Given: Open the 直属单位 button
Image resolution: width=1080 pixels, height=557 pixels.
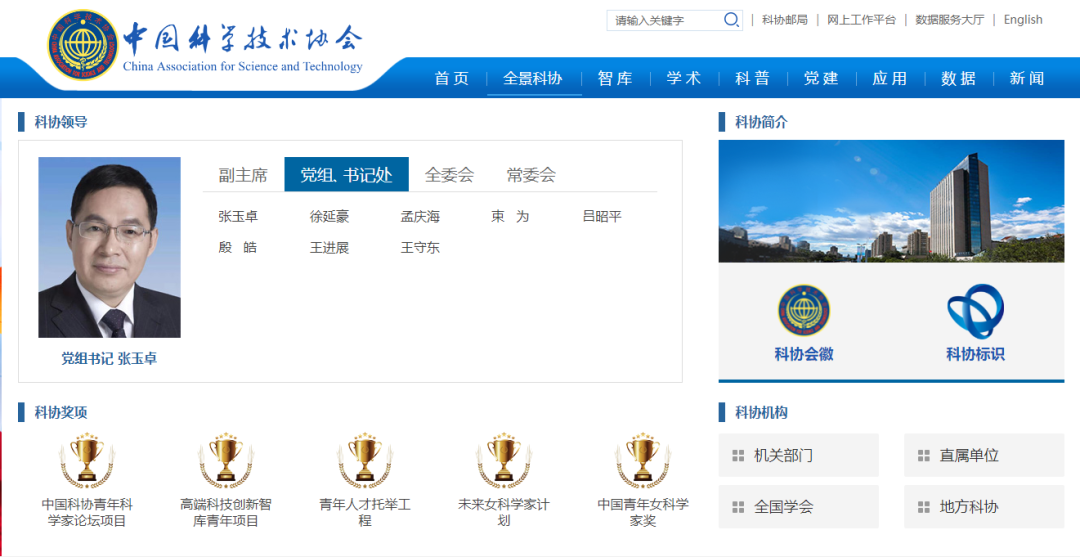Looking at the screenshot, I should 984,455.
